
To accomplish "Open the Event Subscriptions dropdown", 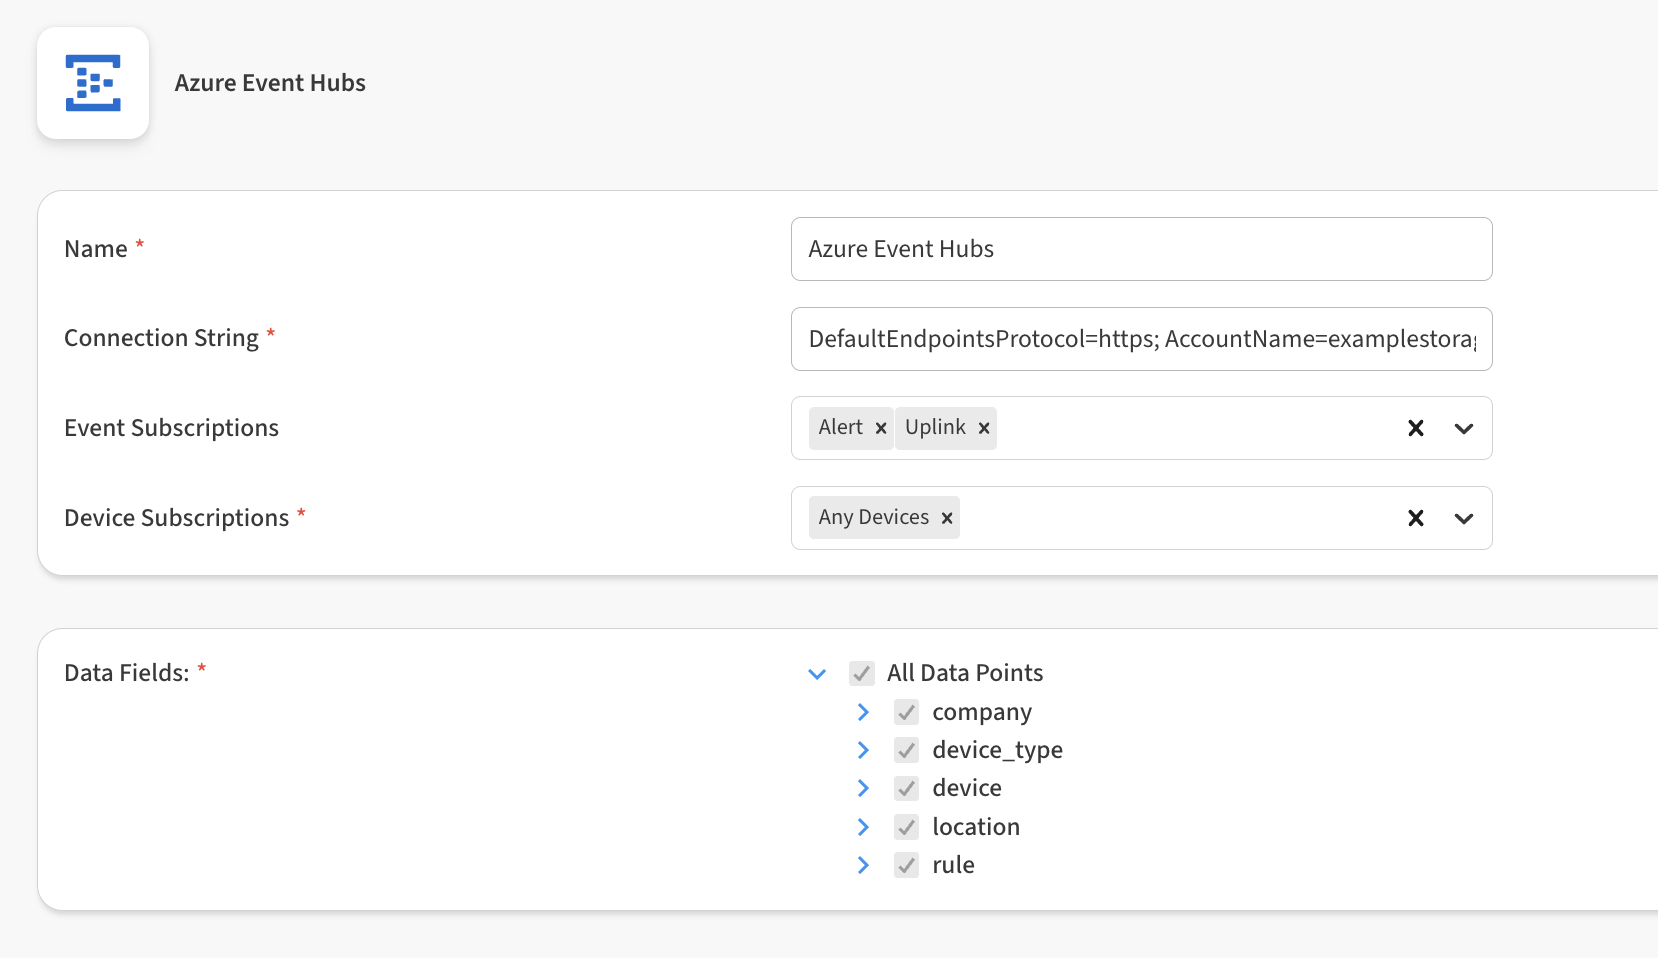I will click(1464, 428).
